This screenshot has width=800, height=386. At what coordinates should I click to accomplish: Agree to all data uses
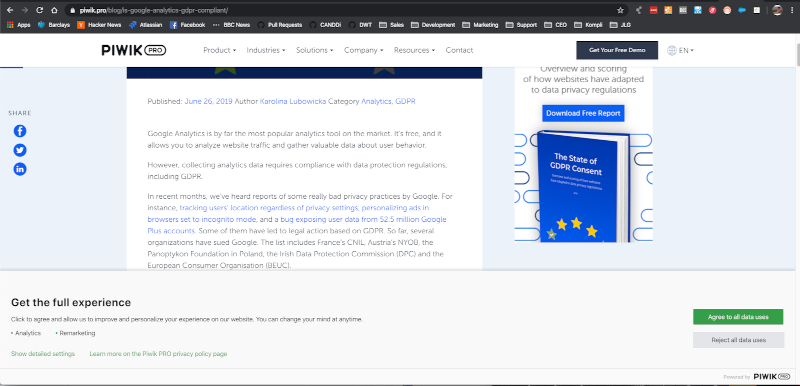[x=738, y=317]
